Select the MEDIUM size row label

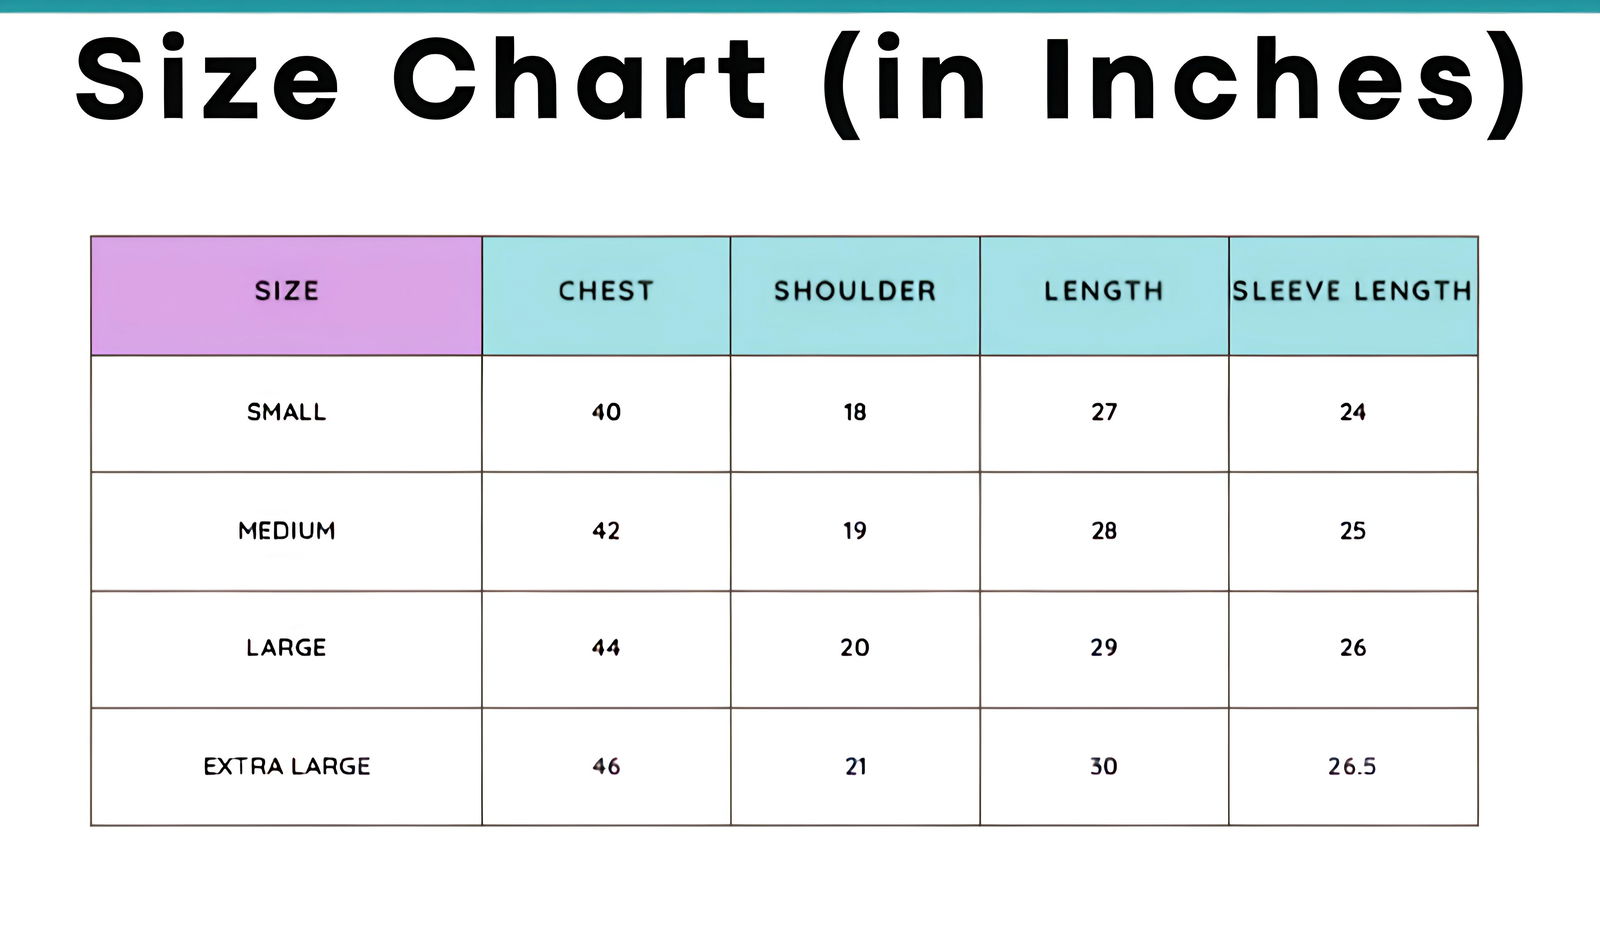287,531
